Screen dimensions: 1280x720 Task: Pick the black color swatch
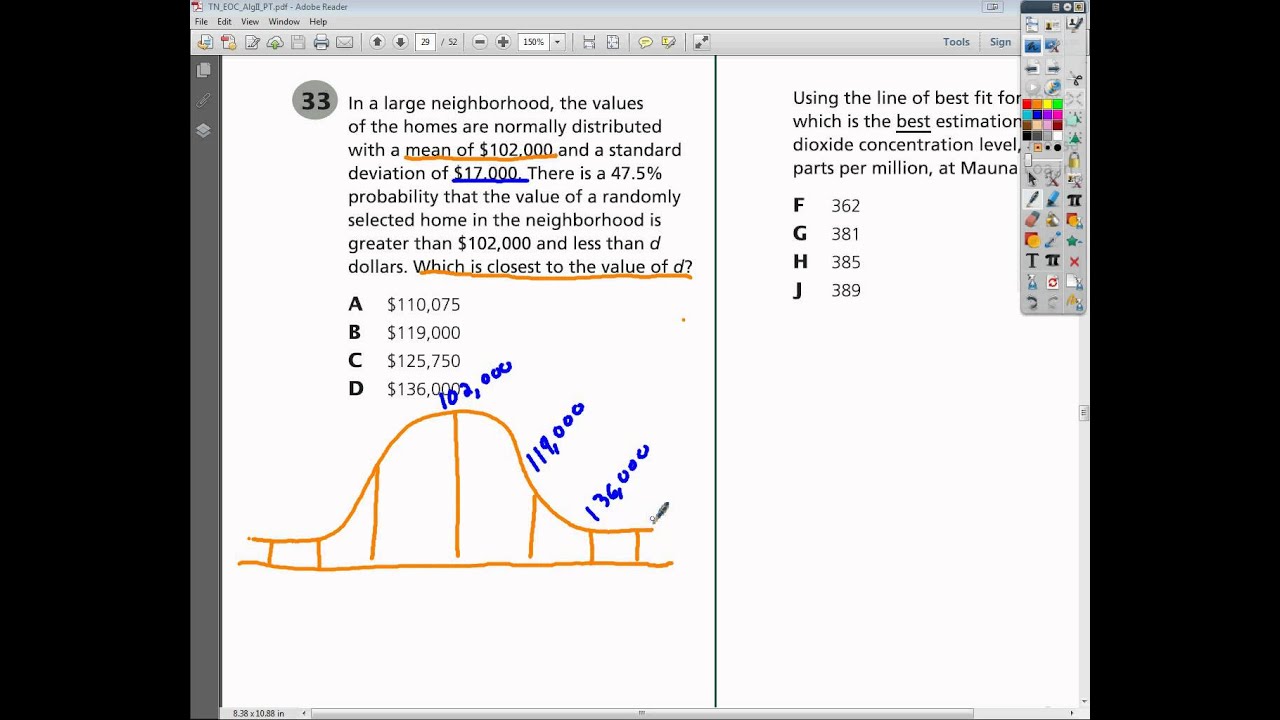1027,134
